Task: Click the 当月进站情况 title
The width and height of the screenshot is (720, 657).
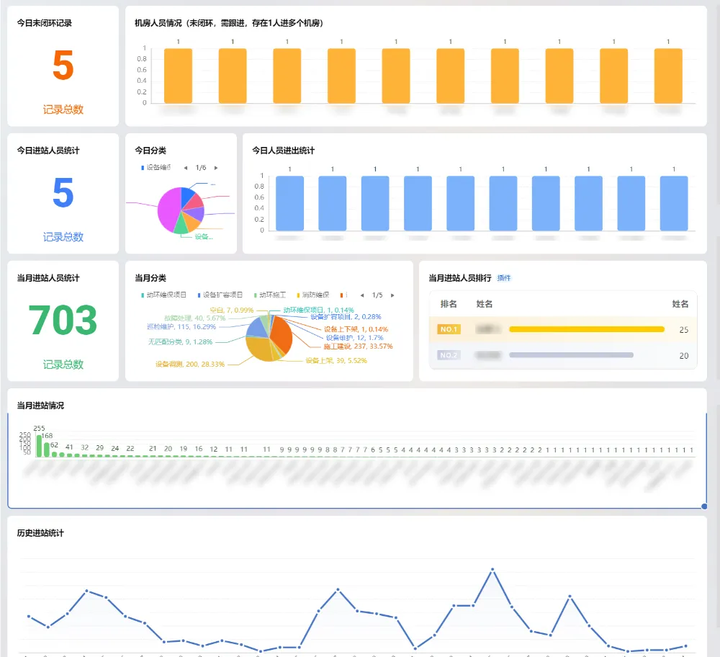Action: point(40,405)
